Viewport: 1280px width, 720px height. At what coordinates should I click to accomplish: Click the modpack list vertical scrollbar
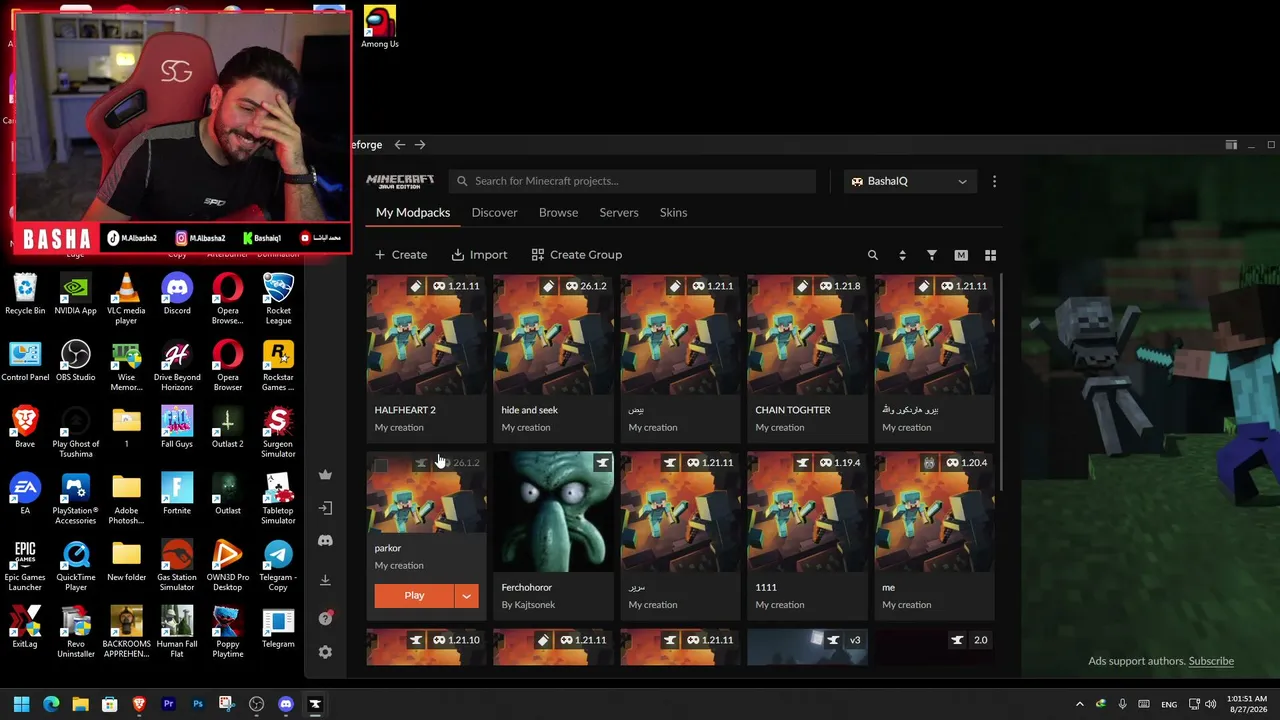[1001, 380]
